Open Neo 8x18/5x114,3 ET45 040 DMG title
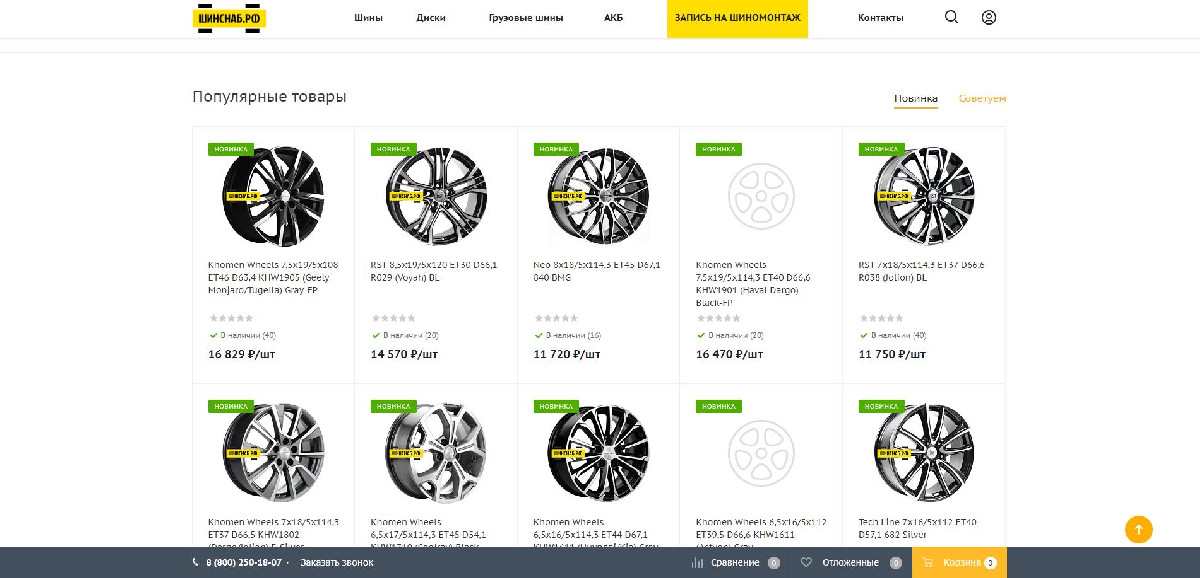 point(597,271)
